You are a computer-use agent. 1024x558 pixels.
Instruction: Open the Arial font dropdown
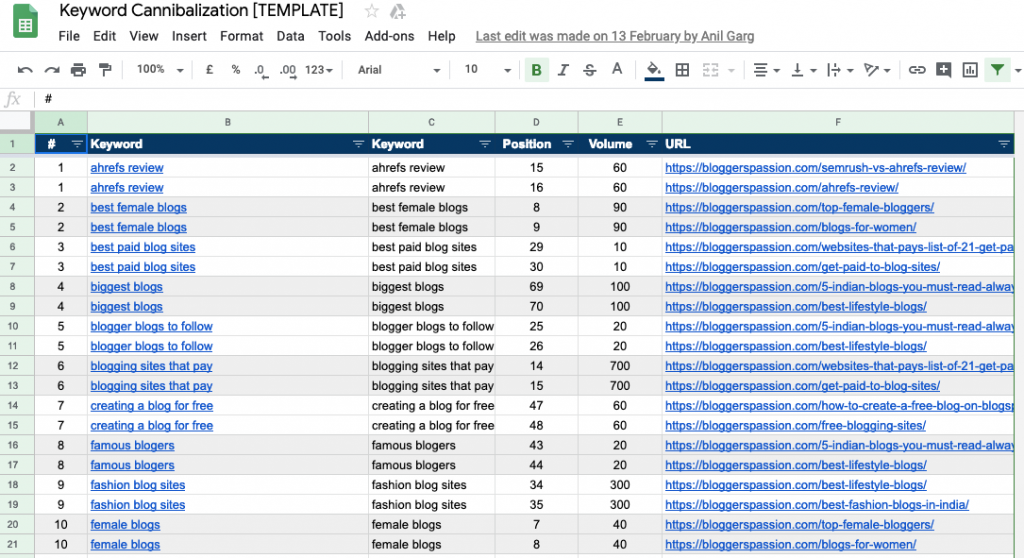398,70
